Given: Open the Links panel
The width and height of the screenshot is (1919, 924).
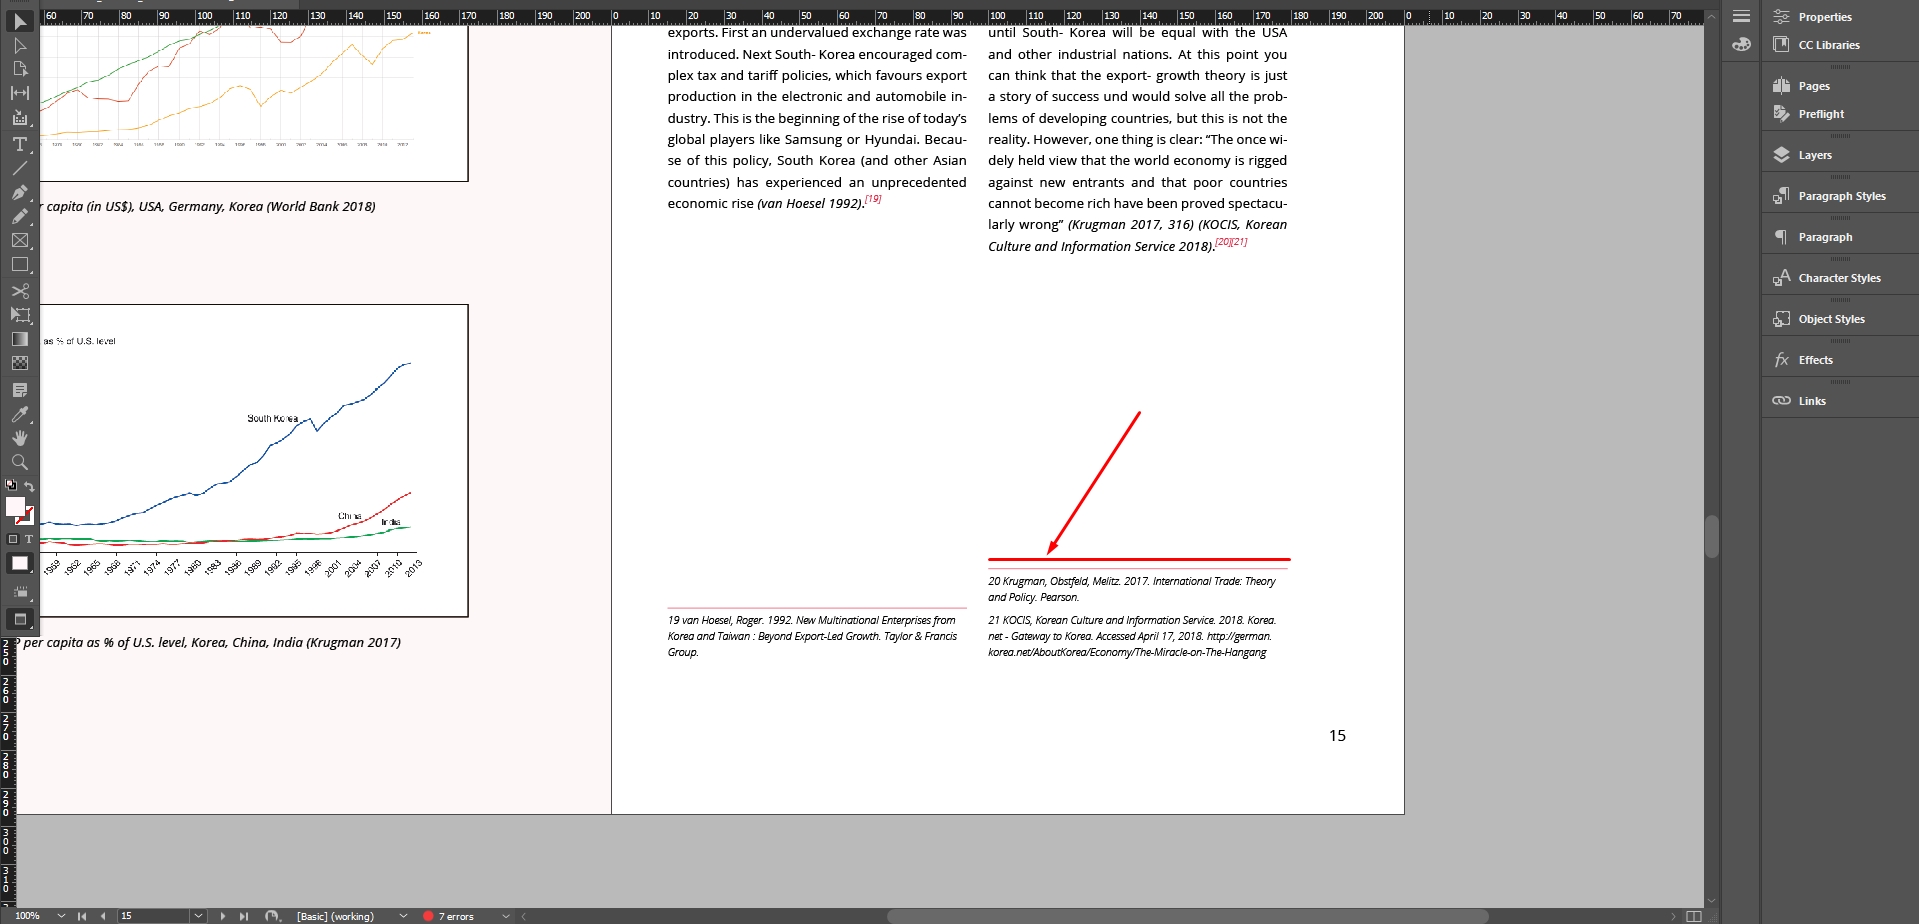Looking at the screenshot, I should click(1810, 400).
